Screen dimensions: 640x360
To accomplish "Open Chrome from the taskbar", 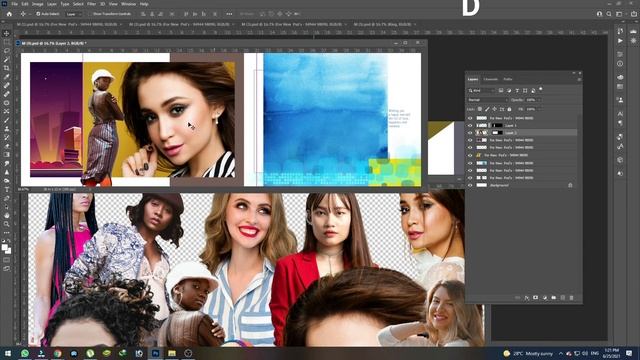I will pos(58,353).
